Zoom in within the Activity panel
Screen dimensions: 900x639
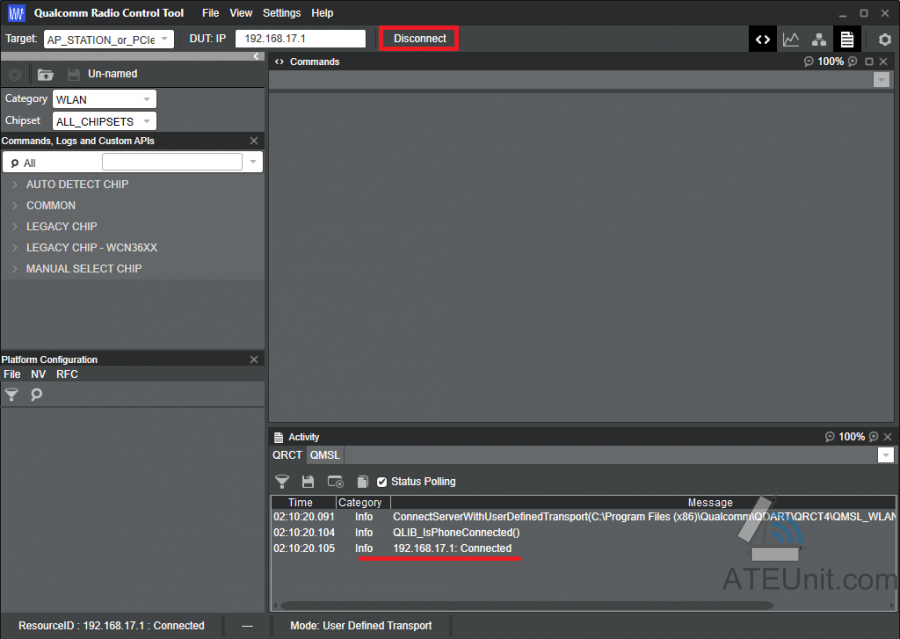[x=874, y=436]
